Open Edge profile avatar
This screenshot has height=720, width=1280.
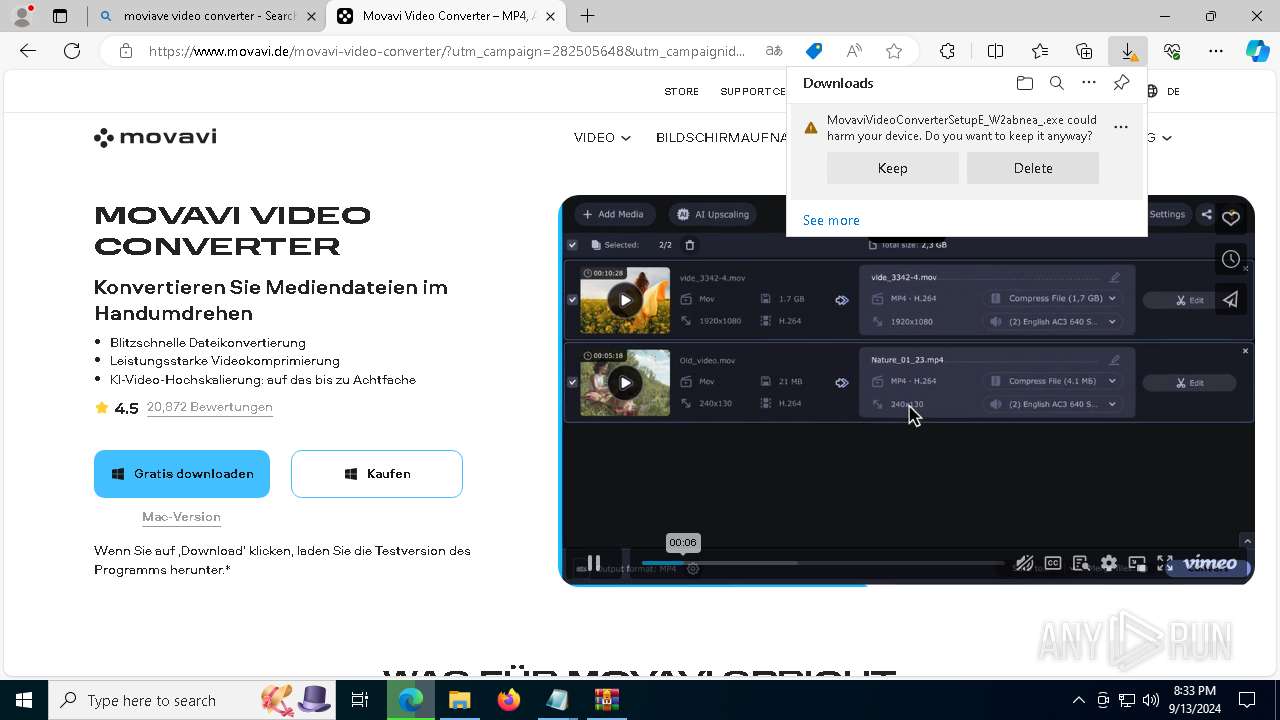coord(22,16)
